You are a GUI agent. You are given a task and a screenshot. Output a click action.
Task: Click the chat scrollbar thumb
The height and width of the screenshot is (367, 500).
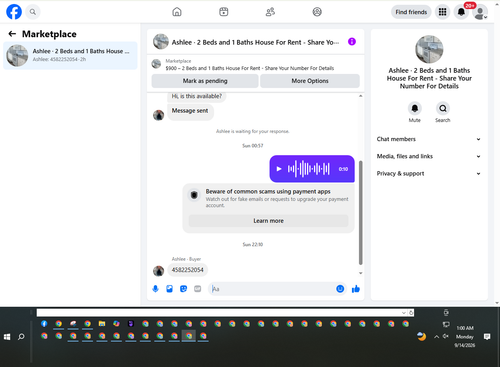pyautogui.click(x=360, y=213)
